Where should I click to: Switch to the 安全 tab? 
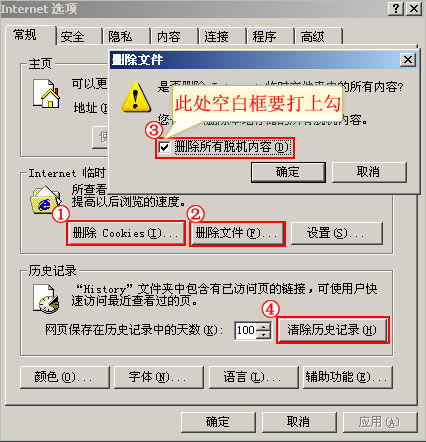tap(79, 36)
